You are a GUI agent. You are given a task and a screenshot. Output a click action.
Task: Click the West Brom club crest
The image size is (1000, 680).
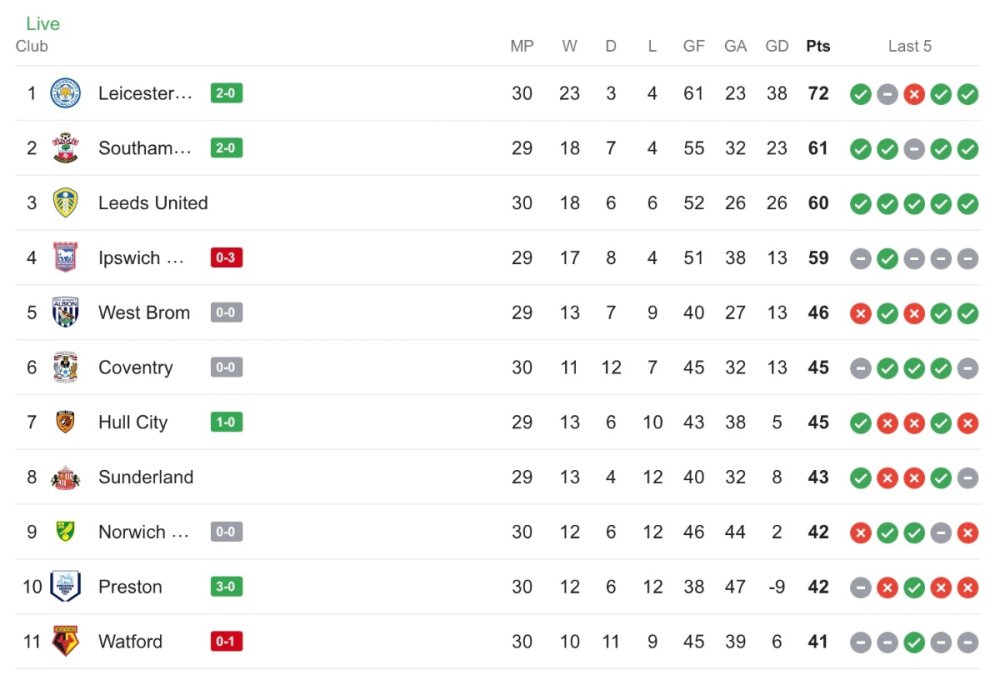pos(65,313)
